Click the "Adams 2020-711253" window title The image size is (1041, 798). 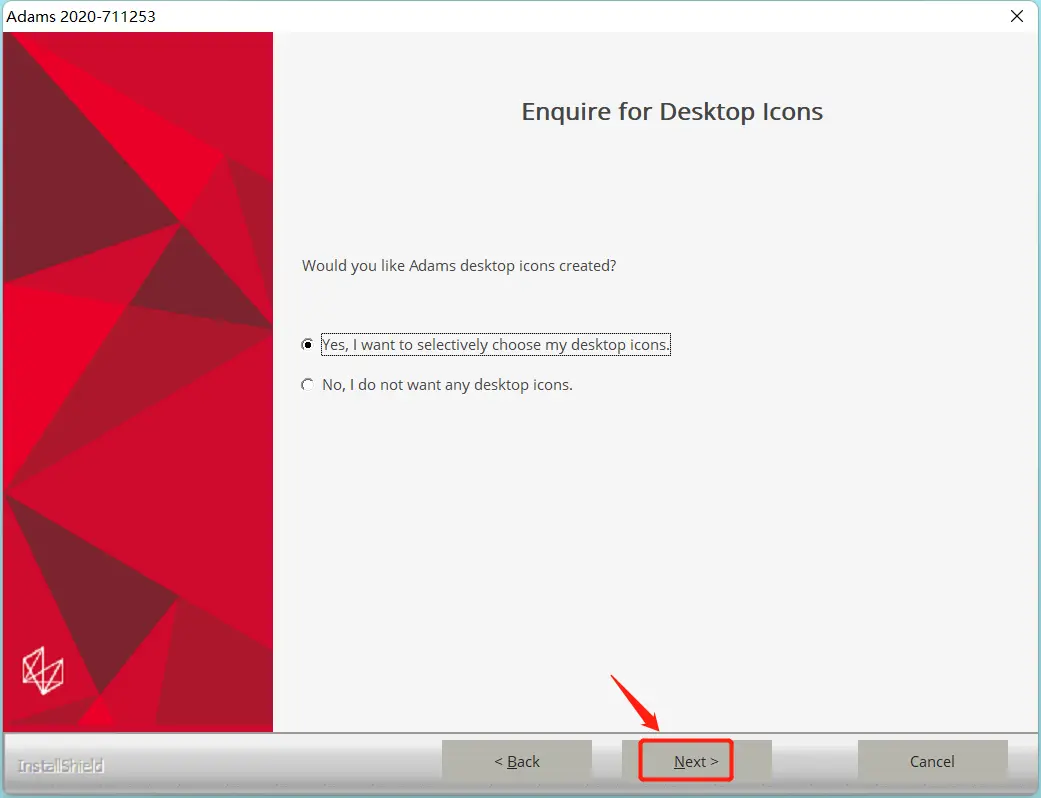(x=81, y=16)
